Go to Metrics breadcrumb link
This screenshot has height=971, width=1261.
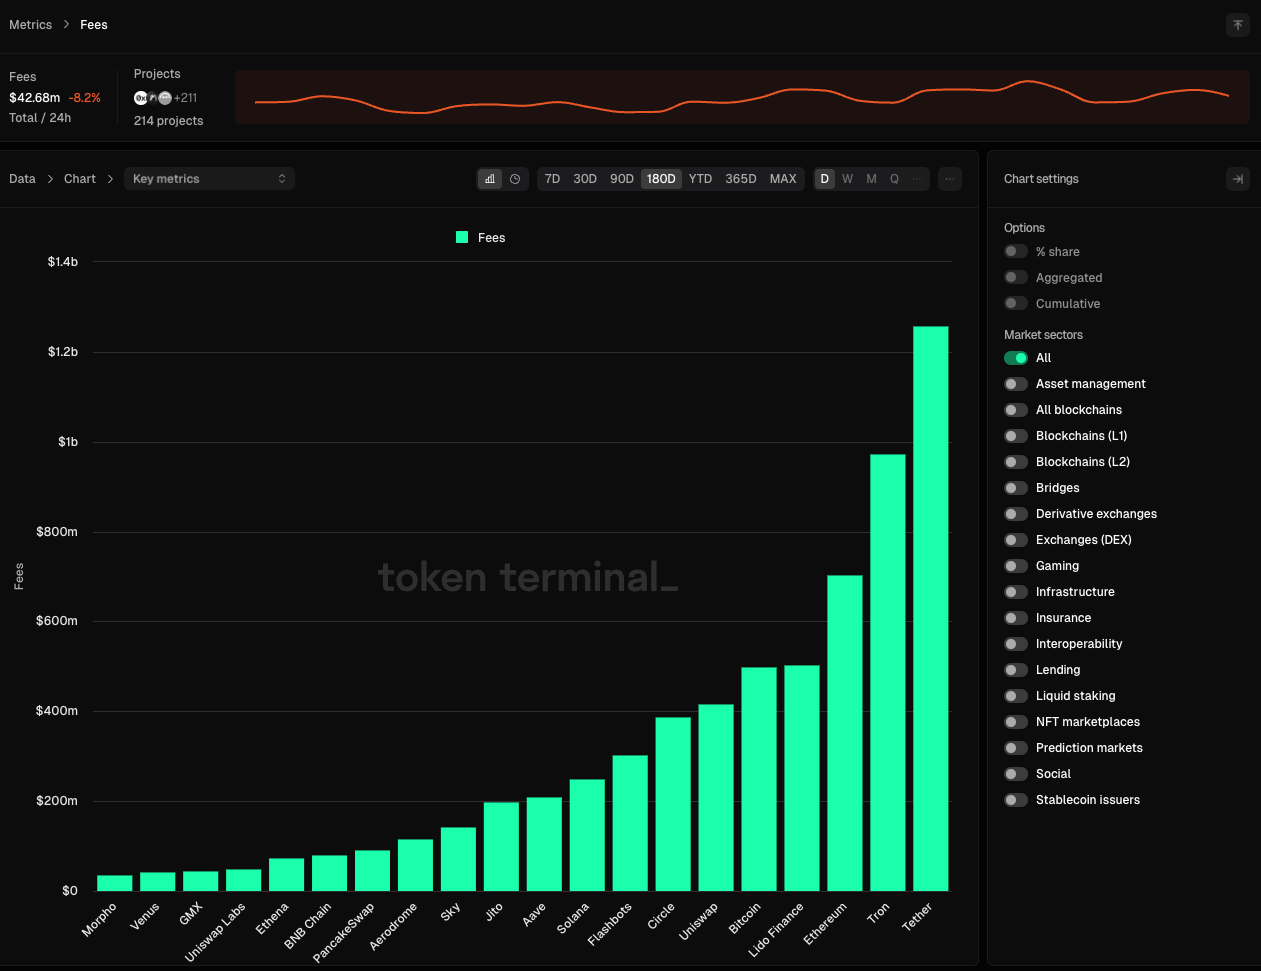point(30,25)
